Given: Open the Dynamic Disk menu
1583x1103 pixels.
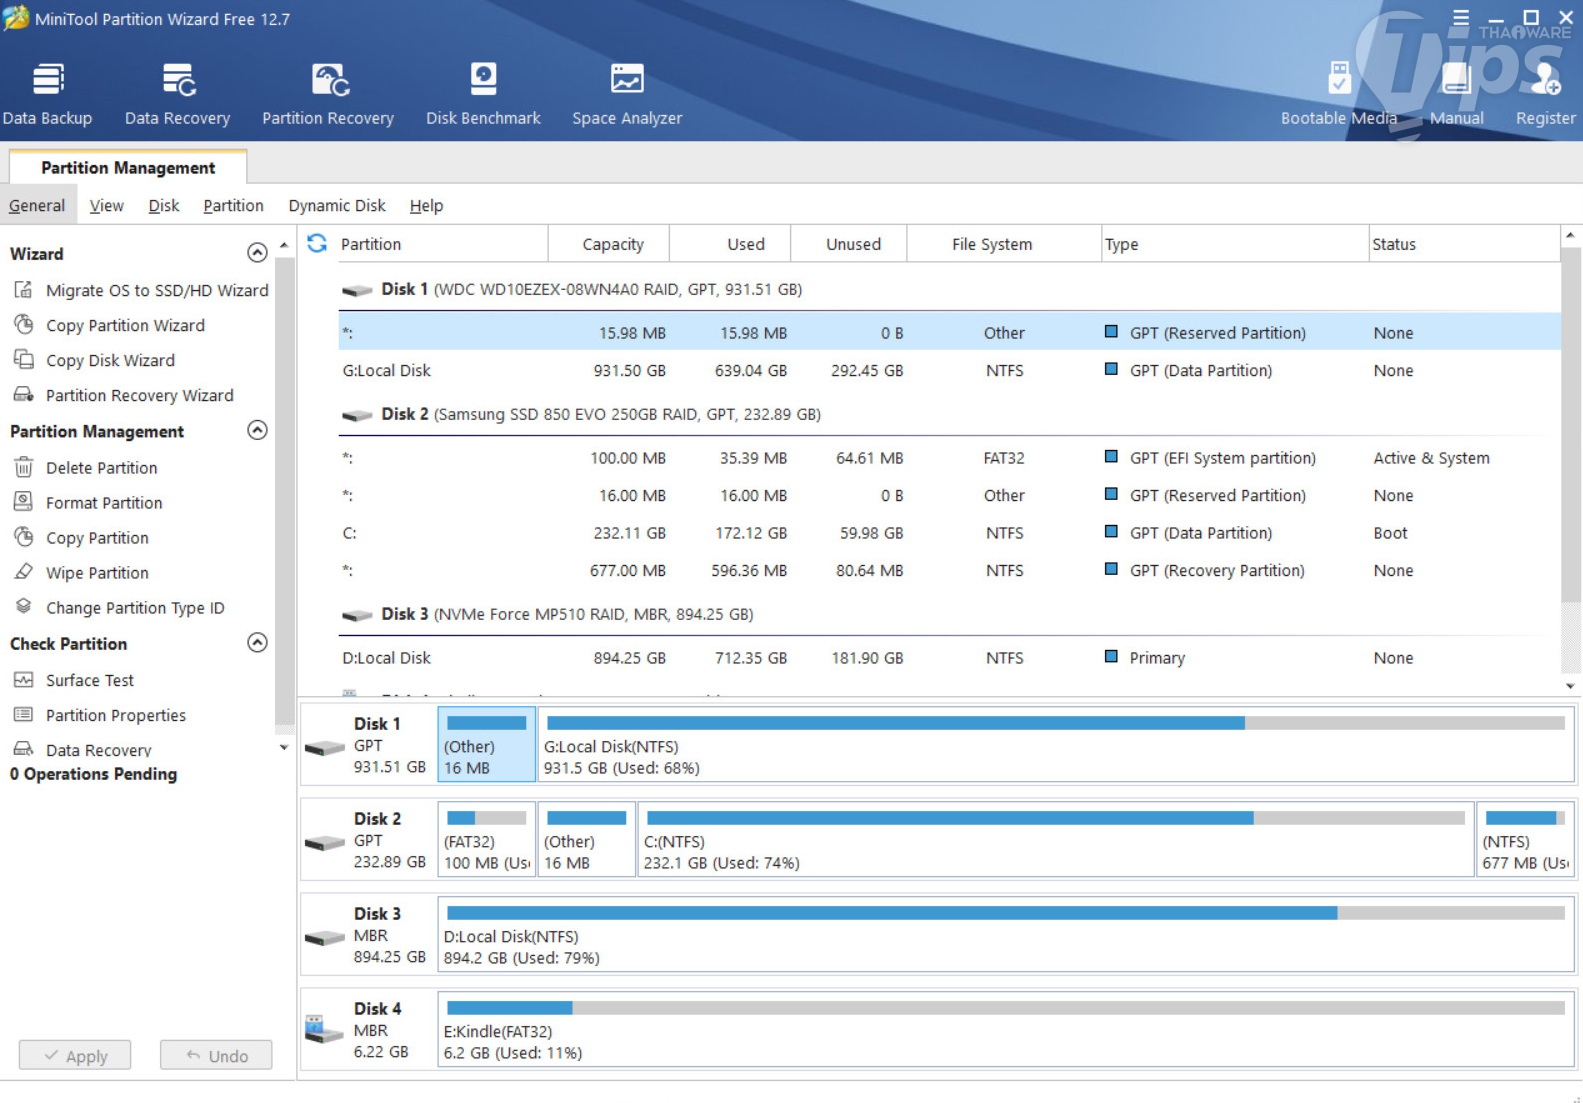Looking at the screenshot, I should [x=336, y=206].
